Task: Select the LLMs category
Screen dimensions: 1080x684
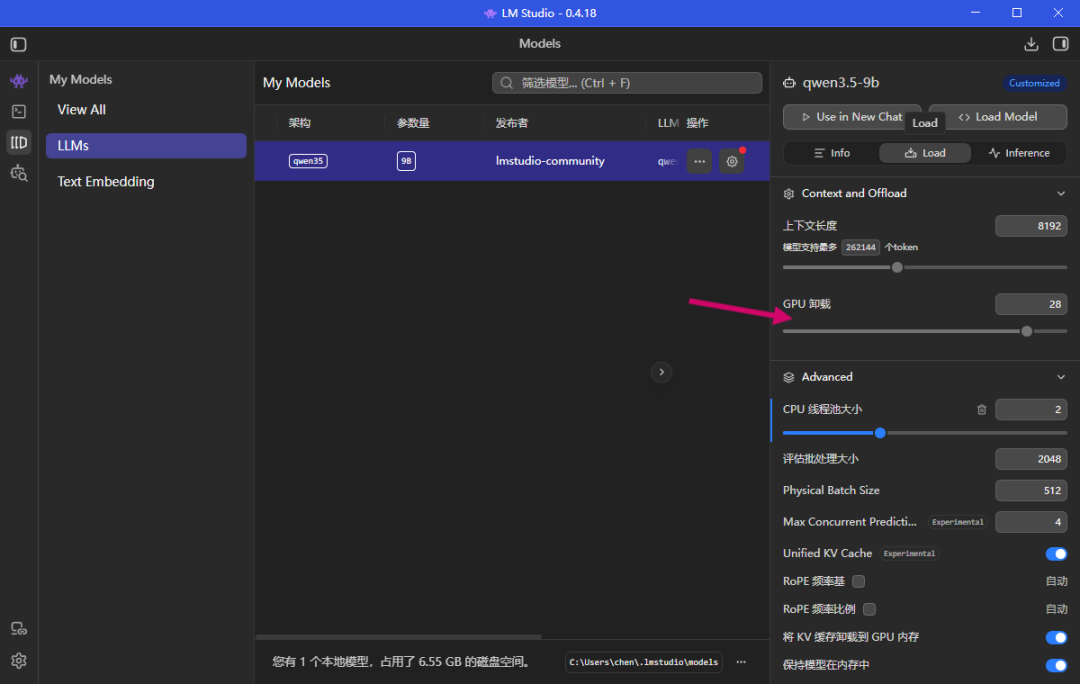Action: (x=146, y=145)
